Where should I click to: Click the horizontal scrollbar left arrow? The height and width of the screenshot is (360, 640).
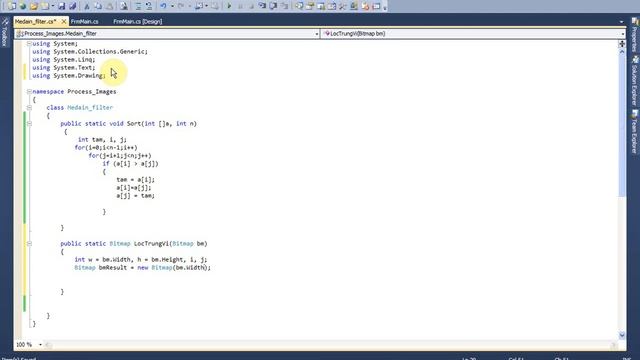tap(49, 345)
